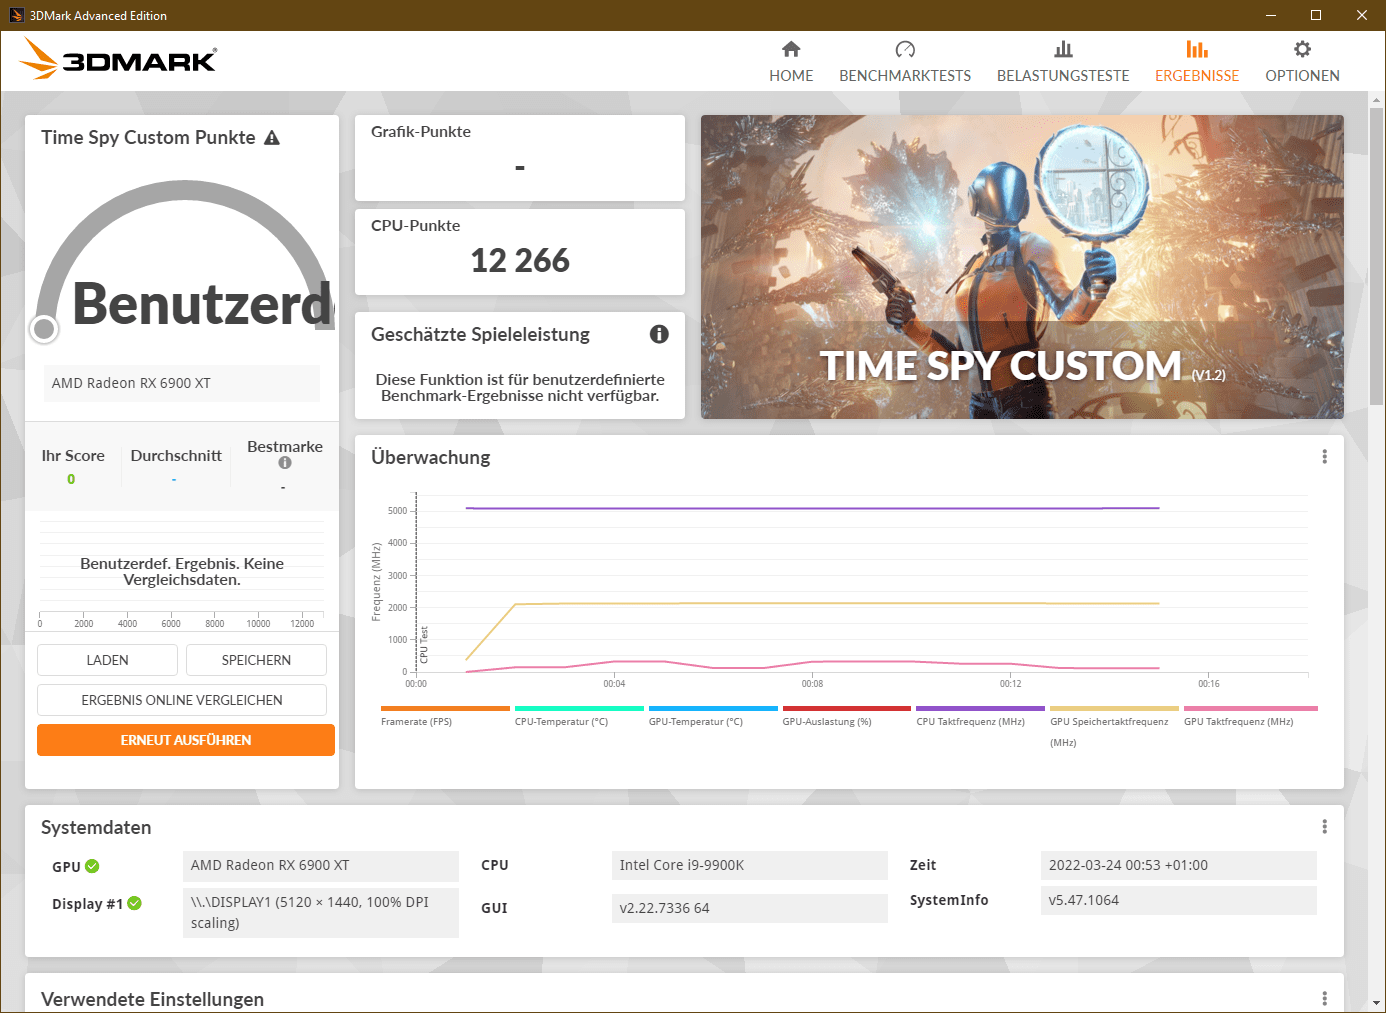Open the BENCHMARKTESTS tab
This screenshot has width=1386, height=1013.
point(905,62)
